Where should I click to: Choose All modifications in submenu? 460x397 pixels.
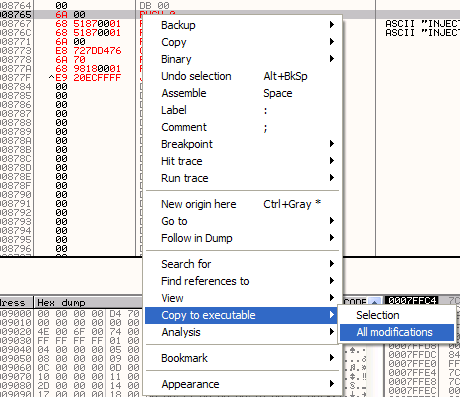pyautogui.click(x=397, y=332)
